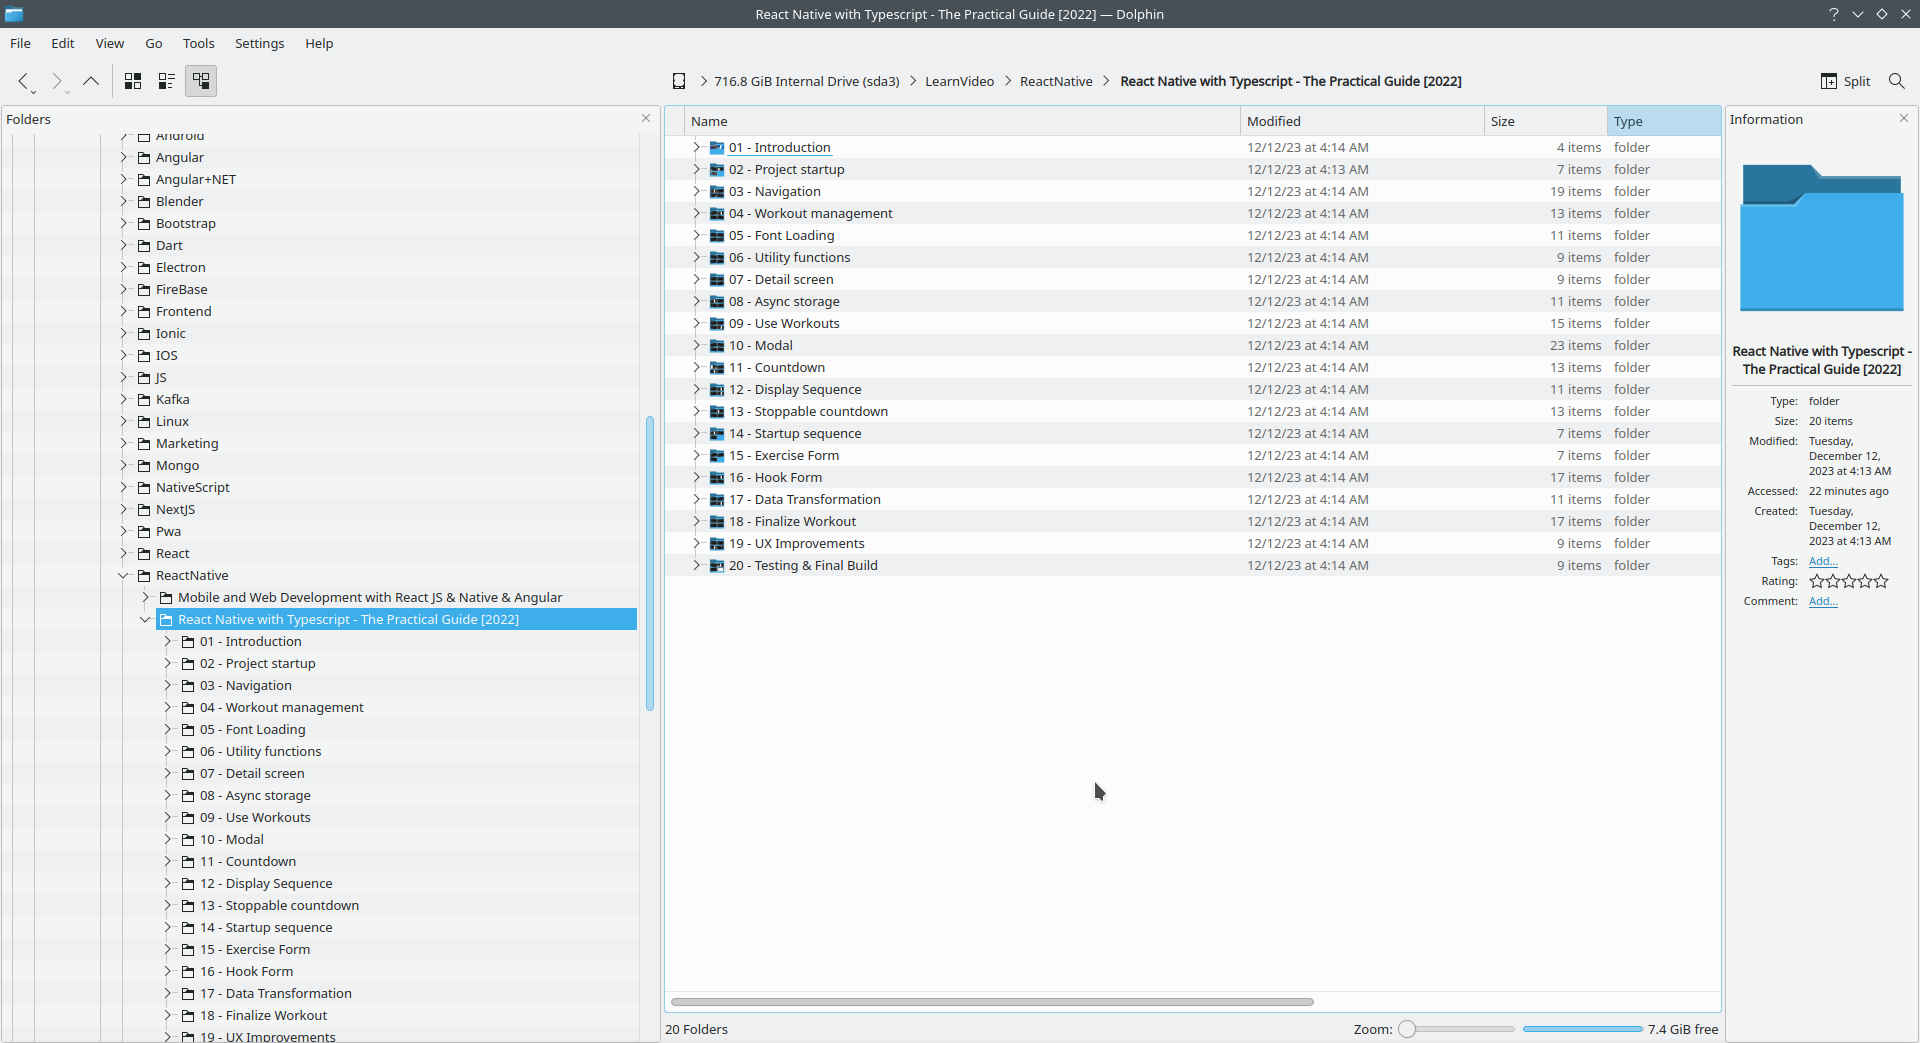The width and height of the screenshot is (1920, 1043).
Task: Expand the Angular folder in tree
Action: click(x=123, y=157)
